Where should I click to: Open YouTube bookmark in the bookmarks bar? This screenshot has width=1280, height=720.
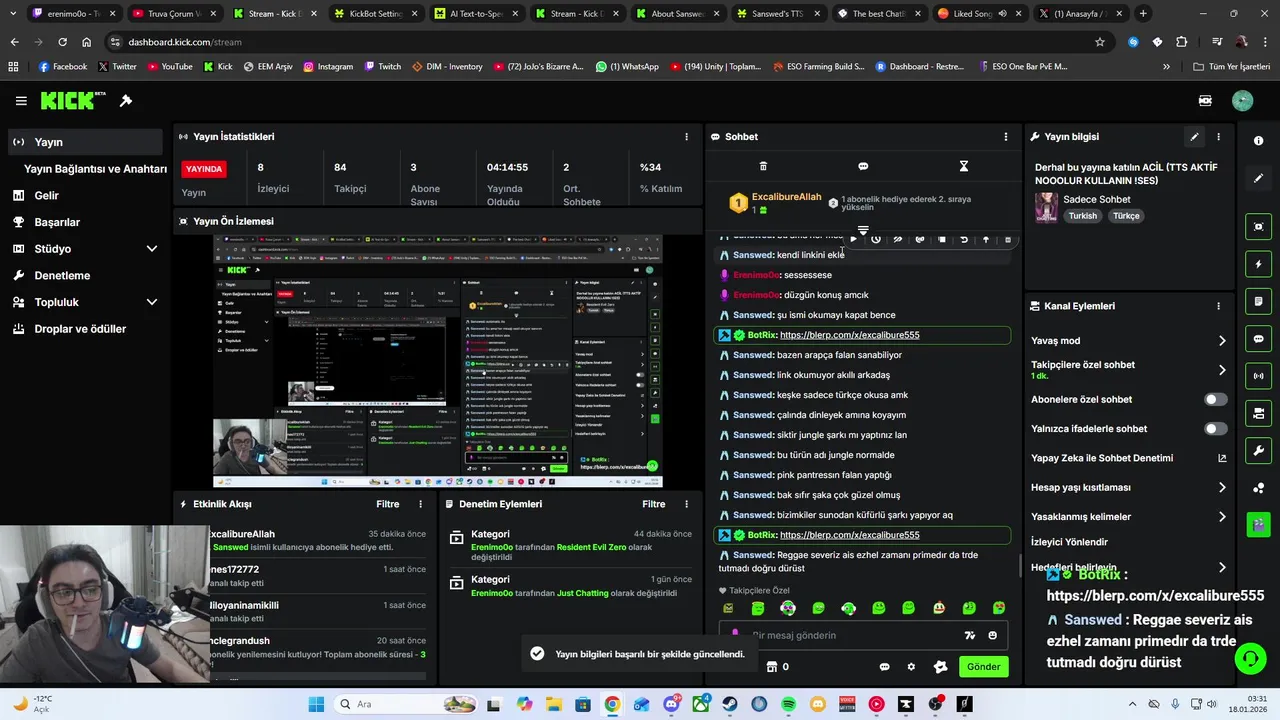click(x=170, y=67)
